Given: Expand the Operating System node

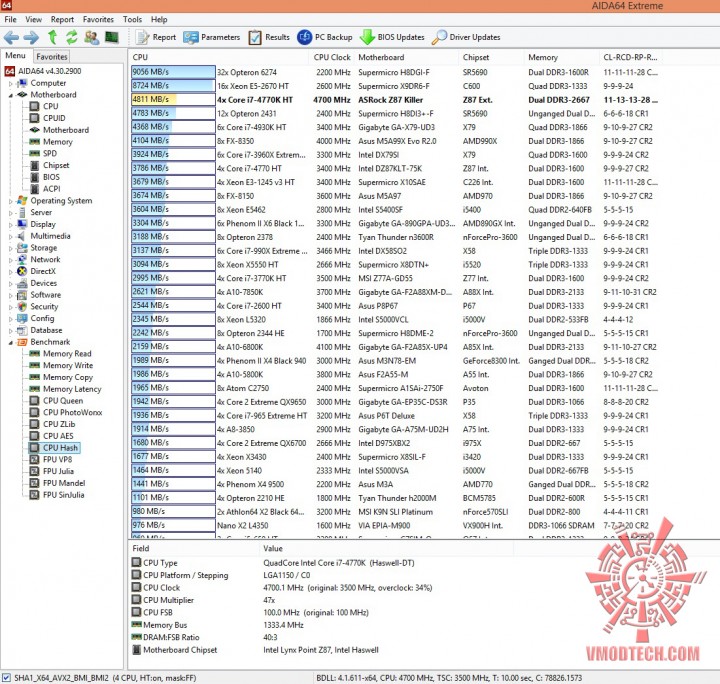Looking at the screenshot, I should (11, 201).
